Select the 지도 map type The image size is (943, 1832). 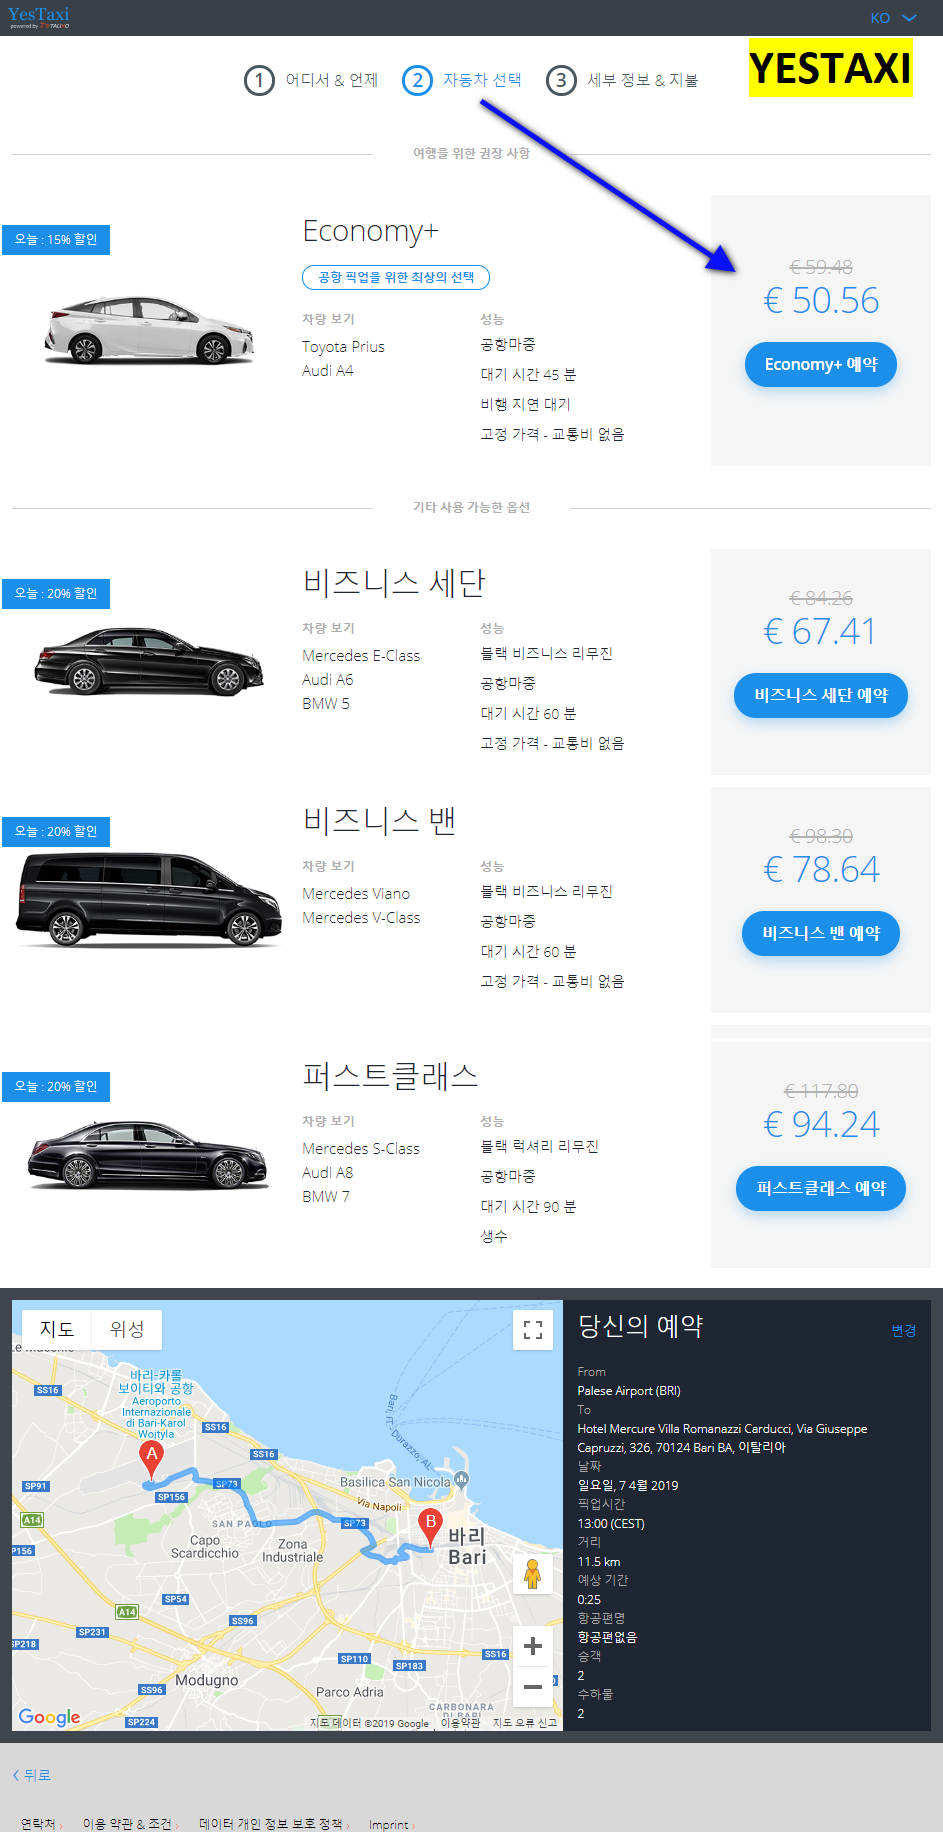(57, 1329)
